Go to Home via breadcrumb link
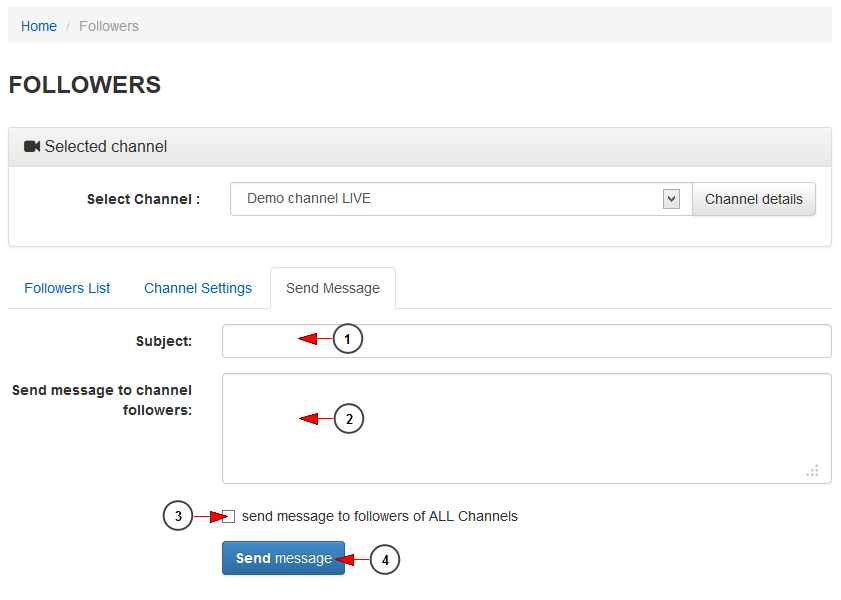The image size is (841, 600). point(39,26)
